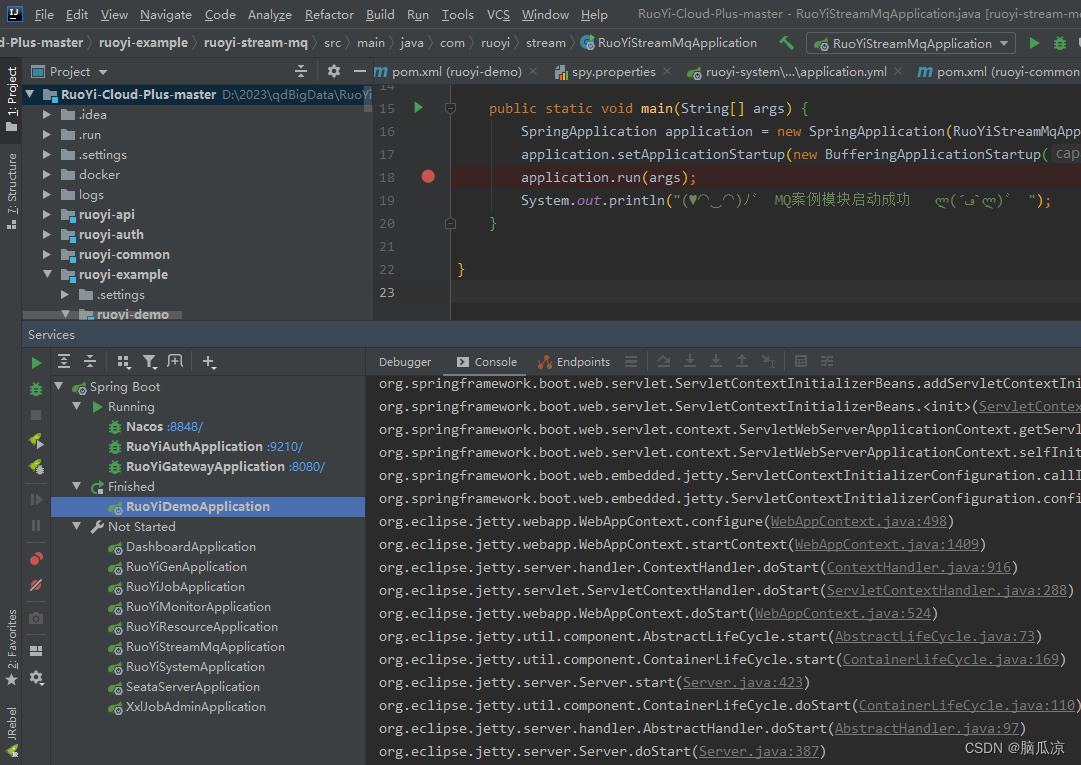Hide the Project tool window
Viewport: 1081px width, 765px height.
[x=359, y=71]
